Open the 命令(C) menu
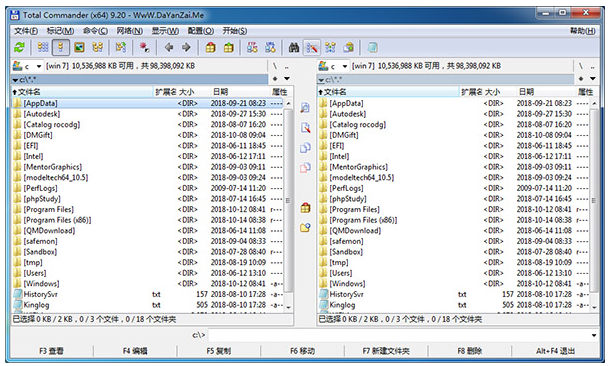 point(96,31)
